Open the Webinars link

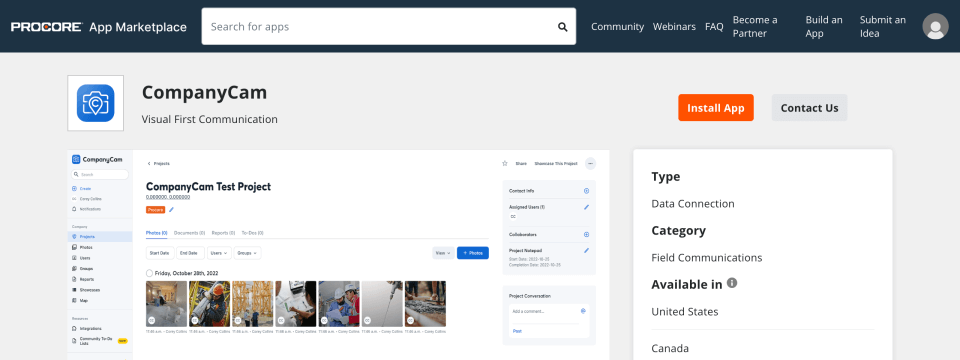(674, 27)
